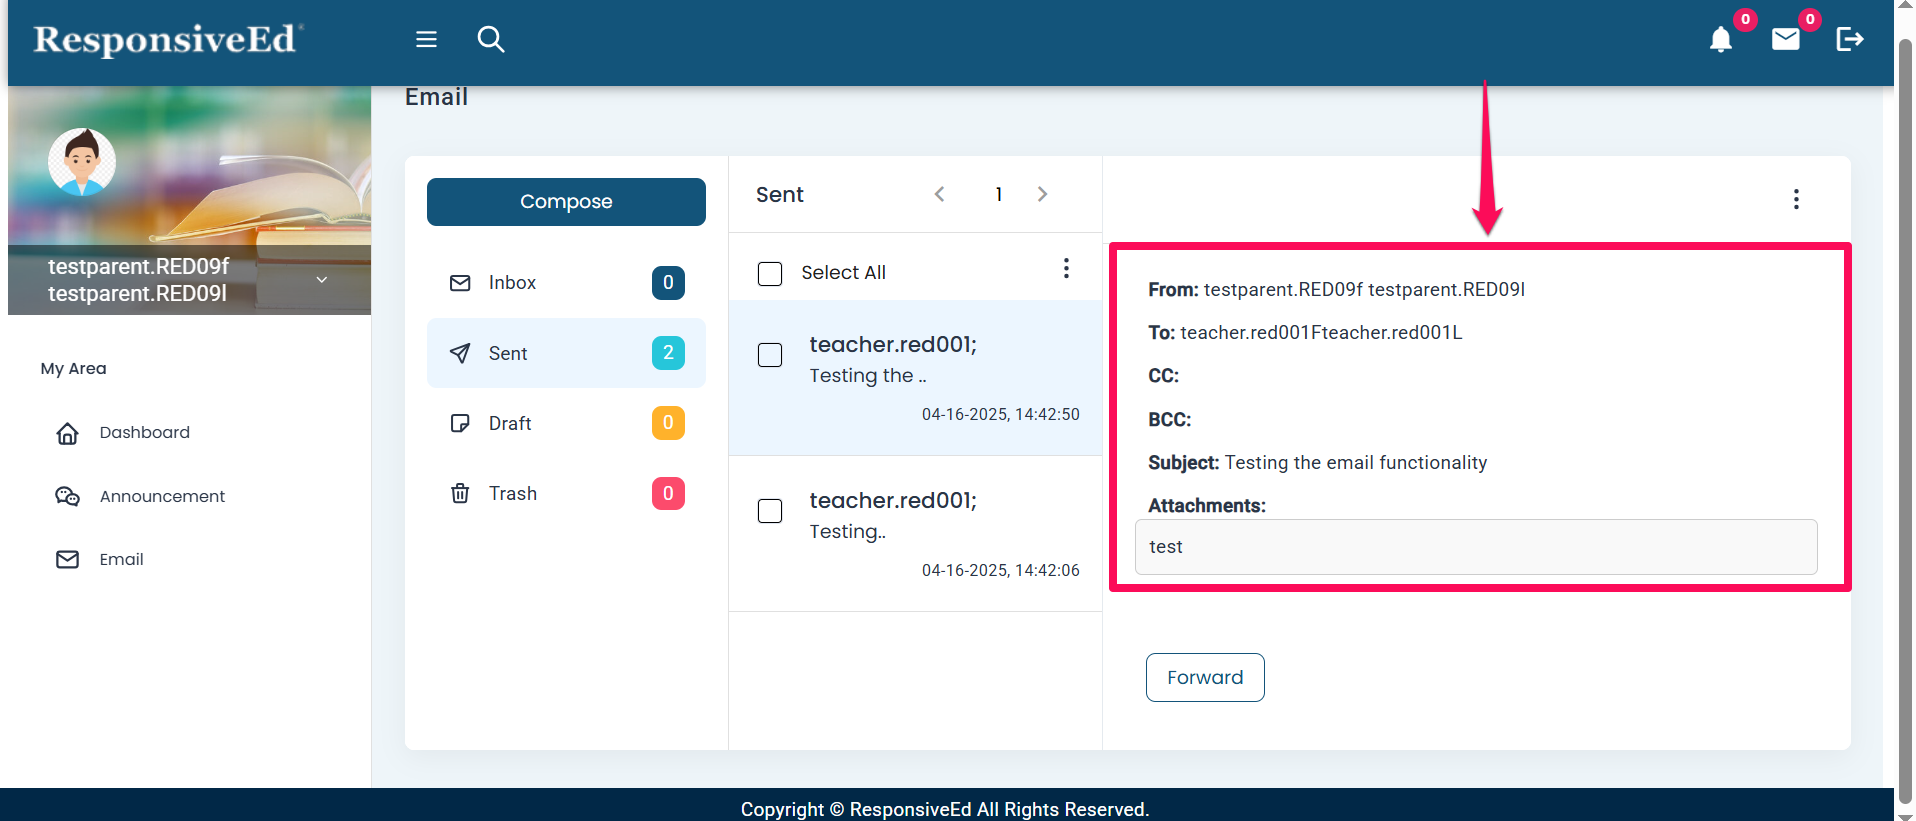Open the email detail three-dot menu
The height and width of the screenshot is (821, 1916).
(x=1796, y=199)
